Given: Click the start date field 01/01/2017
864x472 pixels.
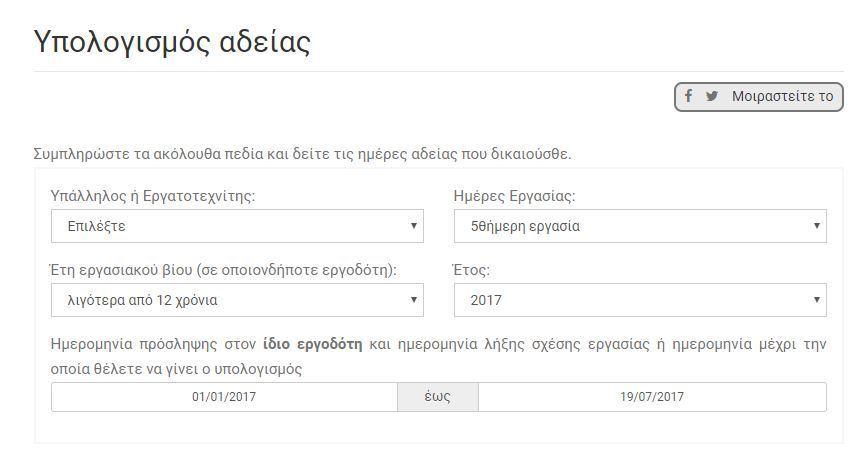Looking at the screenshot, I should 224,397.
